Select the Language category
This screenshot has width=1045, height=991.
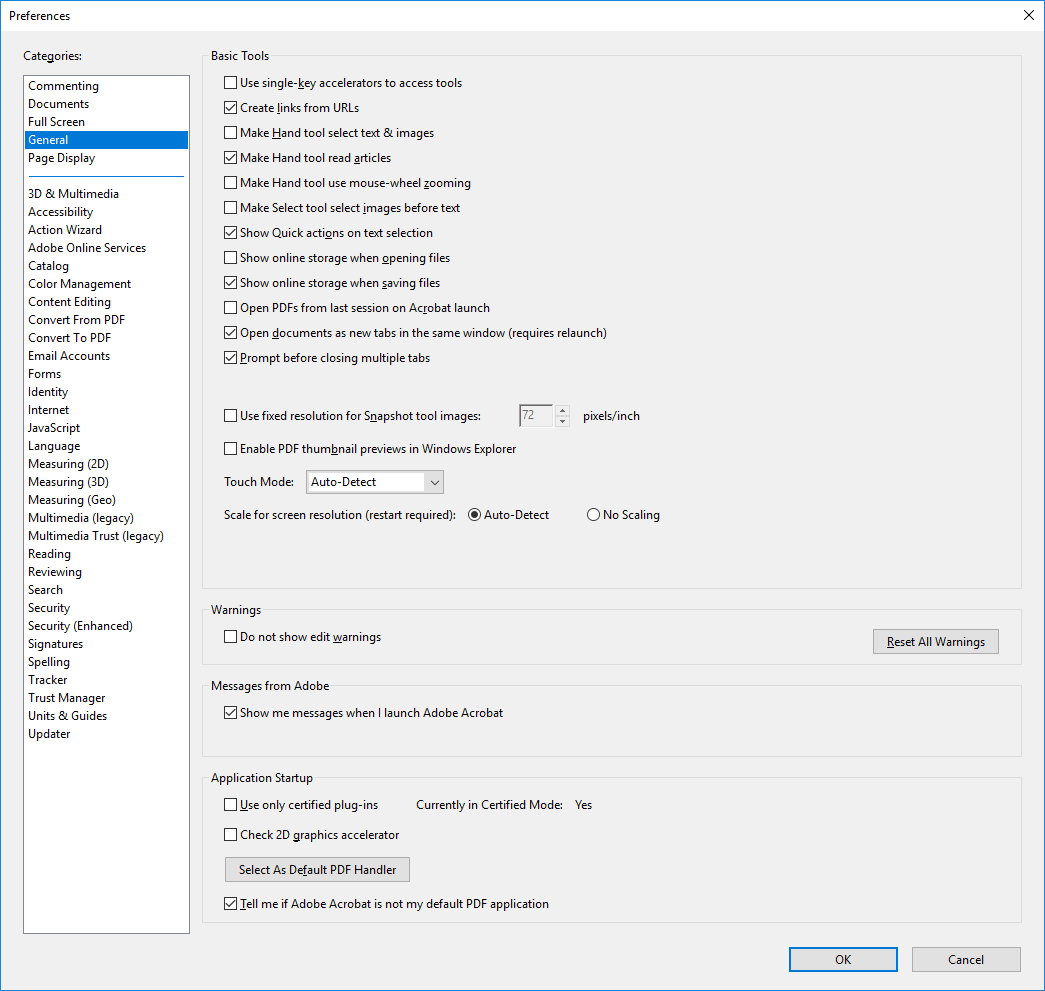(107, 446)
